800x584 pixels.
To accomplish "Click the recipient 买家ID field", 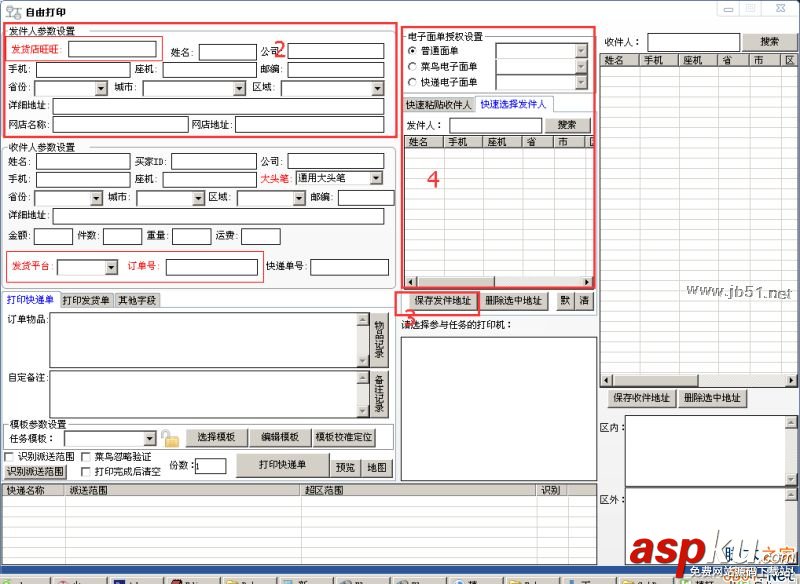I will [x=214, y=162].
